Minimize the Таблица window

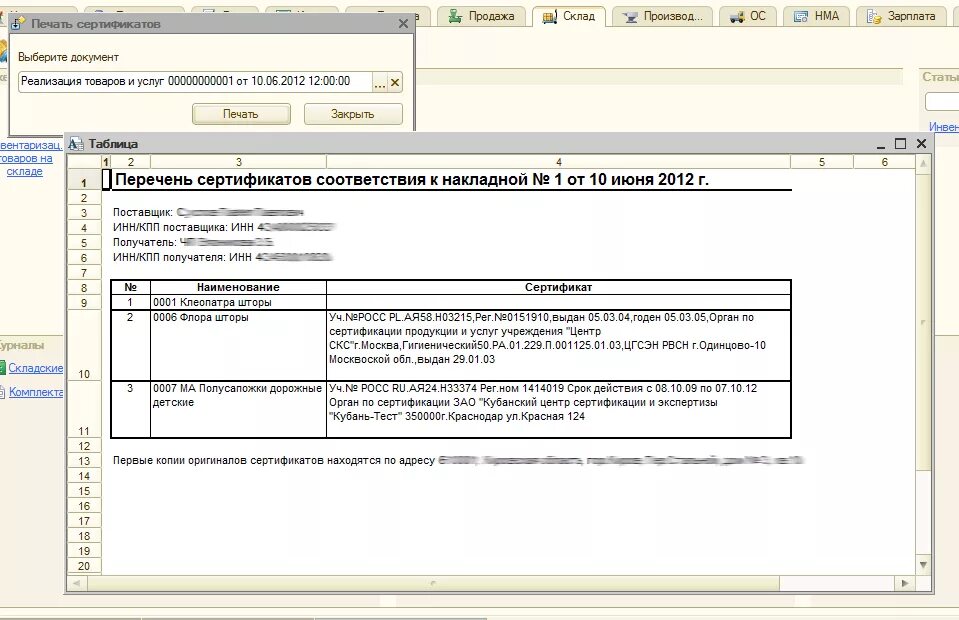881,144
